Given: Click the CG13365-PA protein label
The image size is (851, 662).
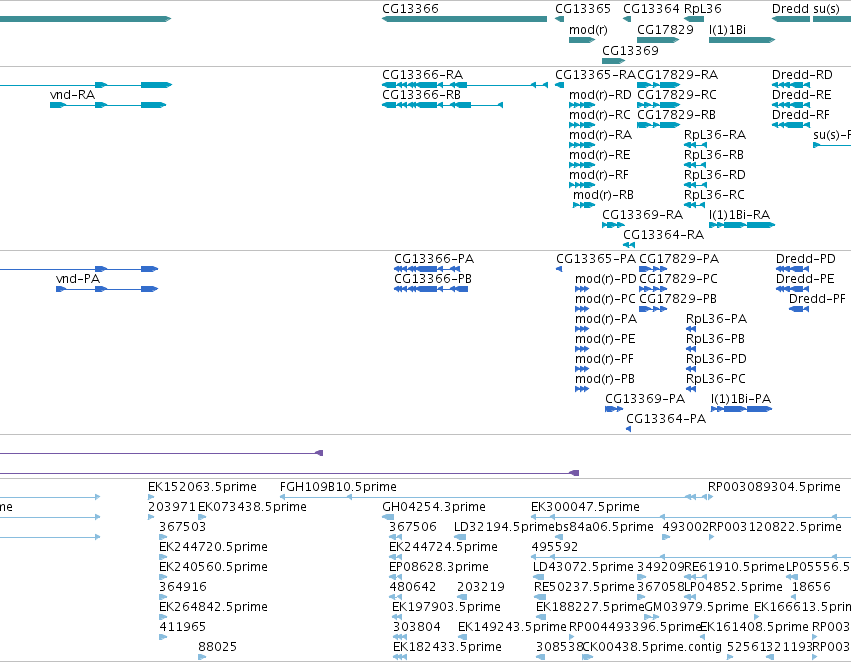Looking at the screenshot, I should [x=596, y=259].
